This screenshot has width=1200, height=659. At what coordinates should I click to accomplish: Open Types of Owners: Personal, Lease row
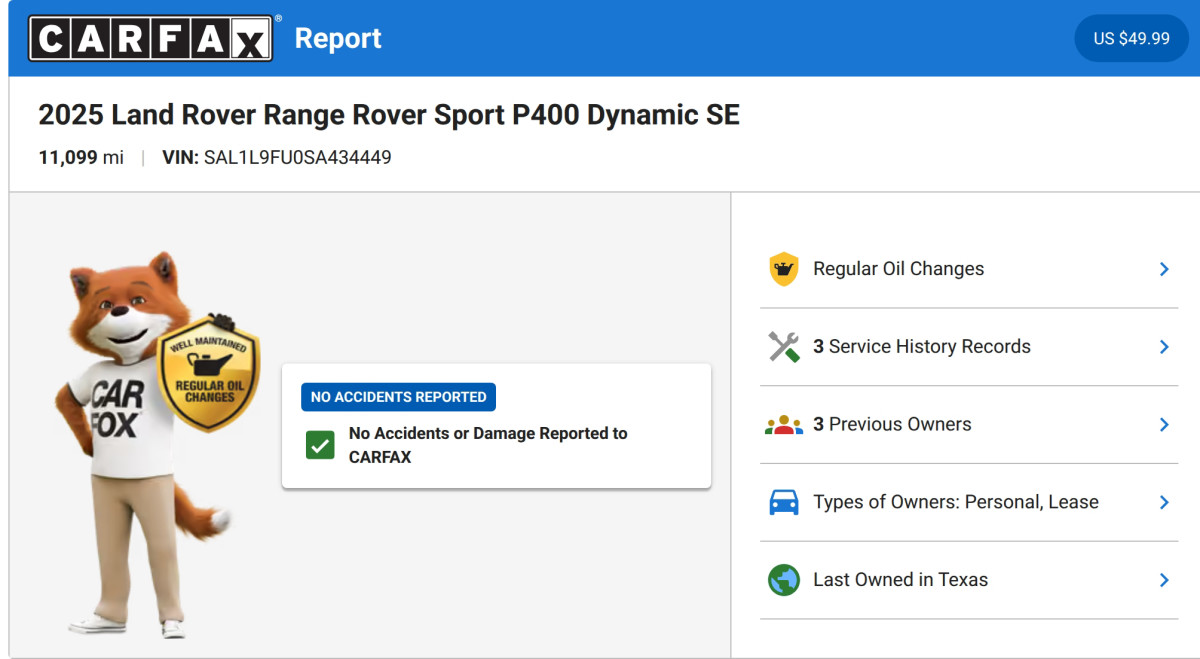pos(969,502)
